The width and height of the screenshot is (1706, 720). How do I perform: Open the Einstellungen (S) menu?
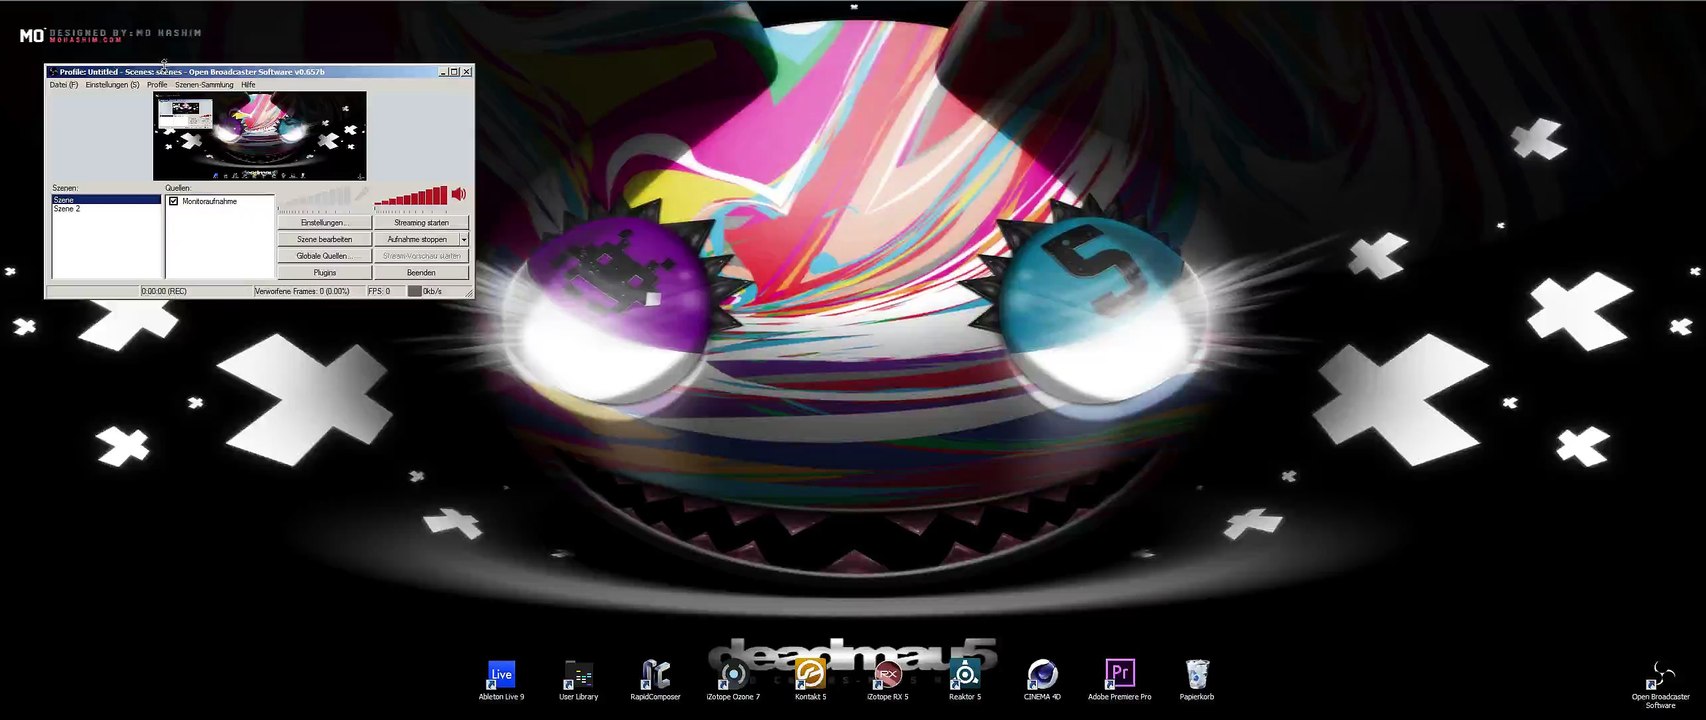[112, 85]
